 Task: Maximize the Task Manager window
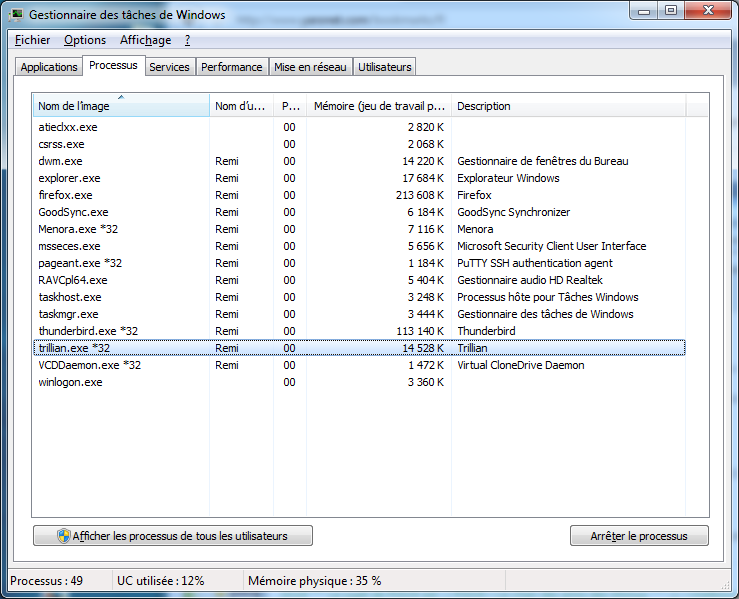pos(670,11)
